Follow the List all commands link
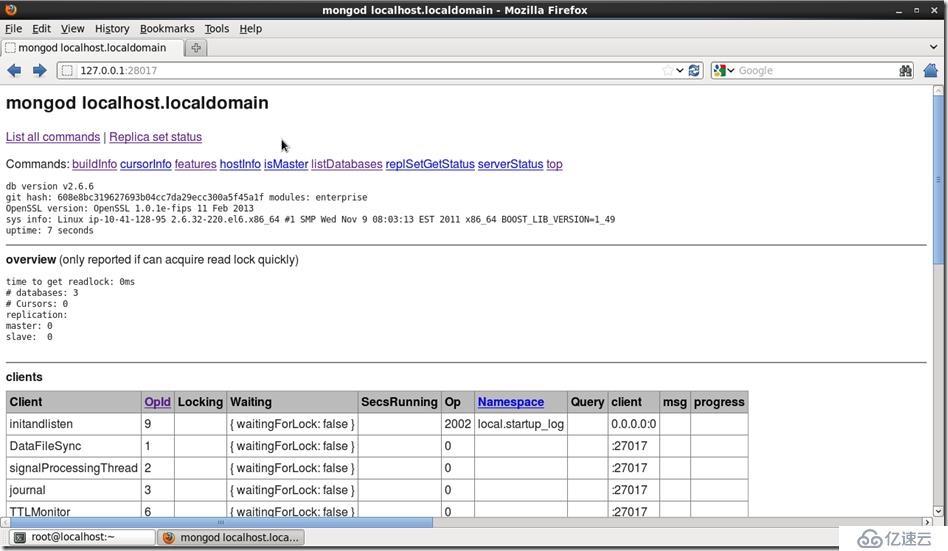 click(x=53, y=137)
